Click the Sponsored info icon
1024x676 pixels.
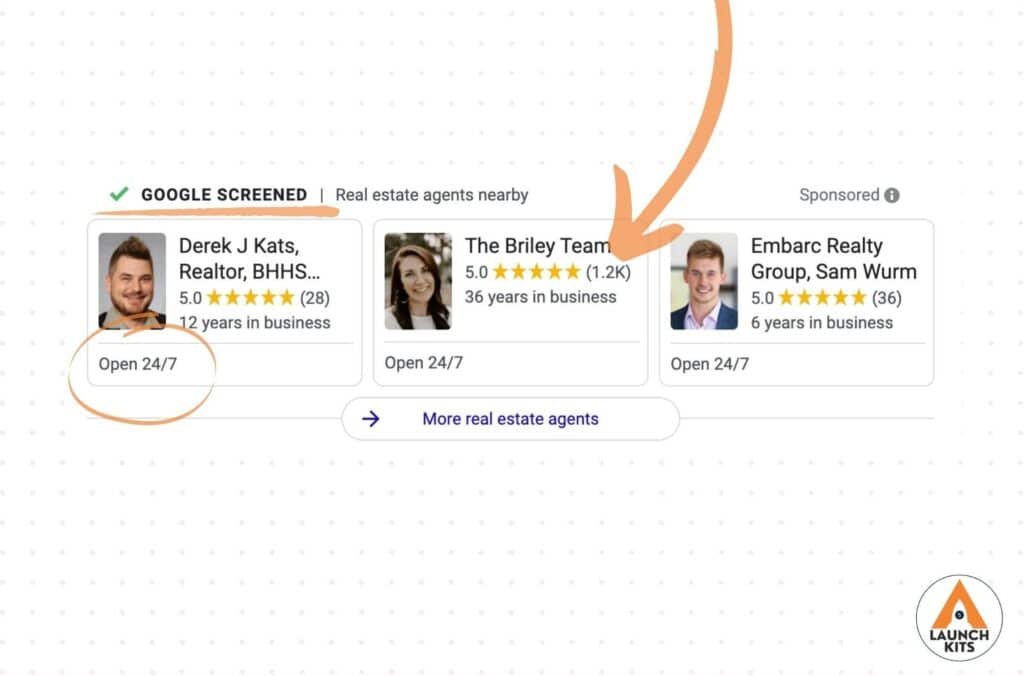(891, 195)
